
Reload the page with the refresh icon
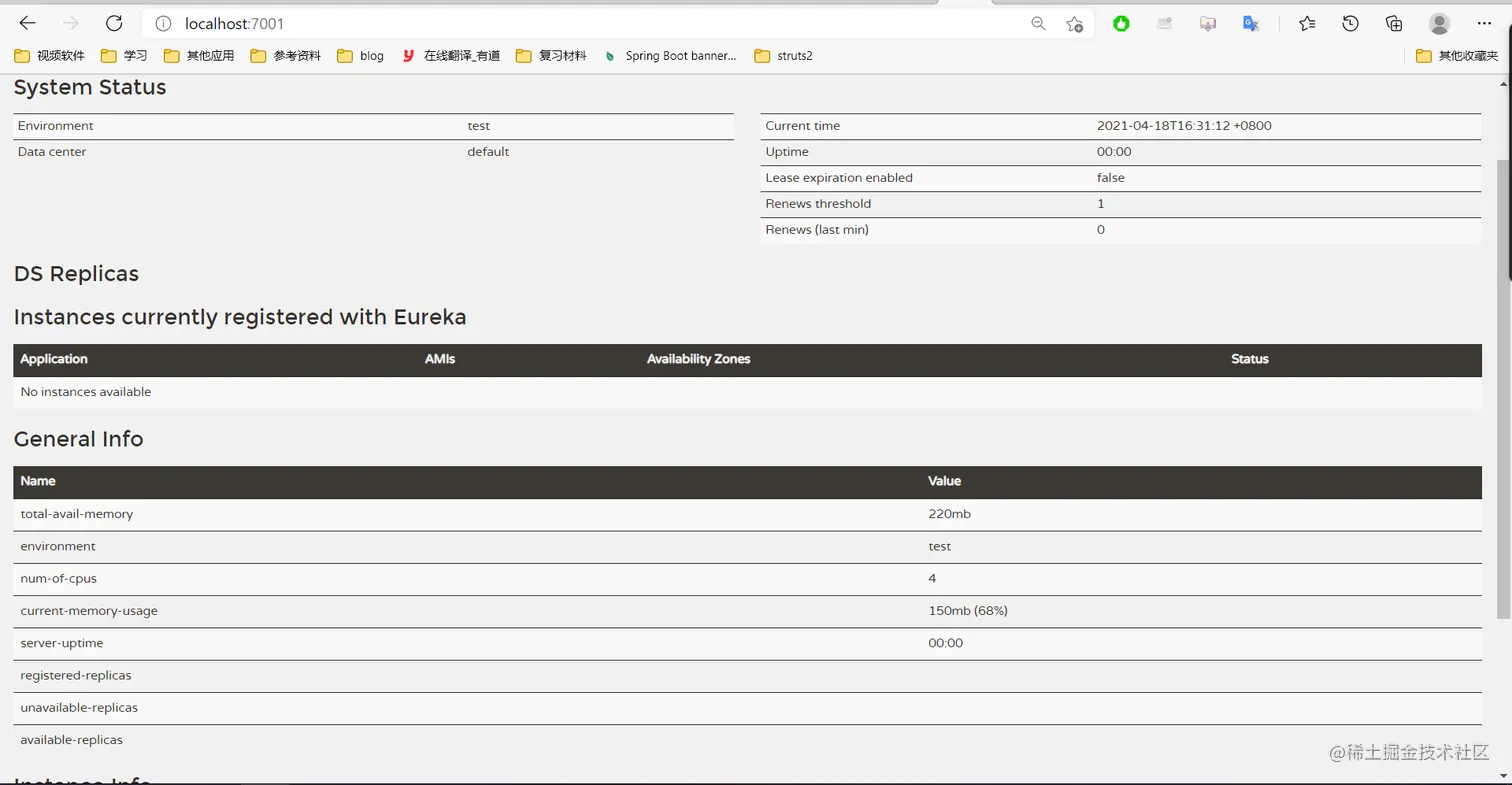click(114, 23)
